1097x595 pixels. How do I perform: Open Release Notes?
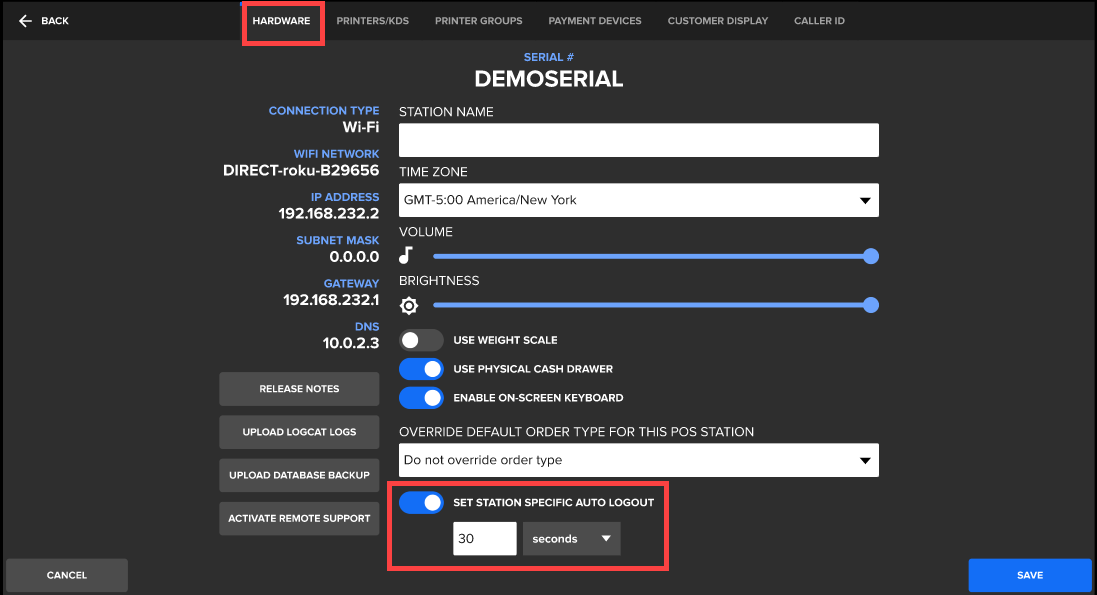(299, 389)
